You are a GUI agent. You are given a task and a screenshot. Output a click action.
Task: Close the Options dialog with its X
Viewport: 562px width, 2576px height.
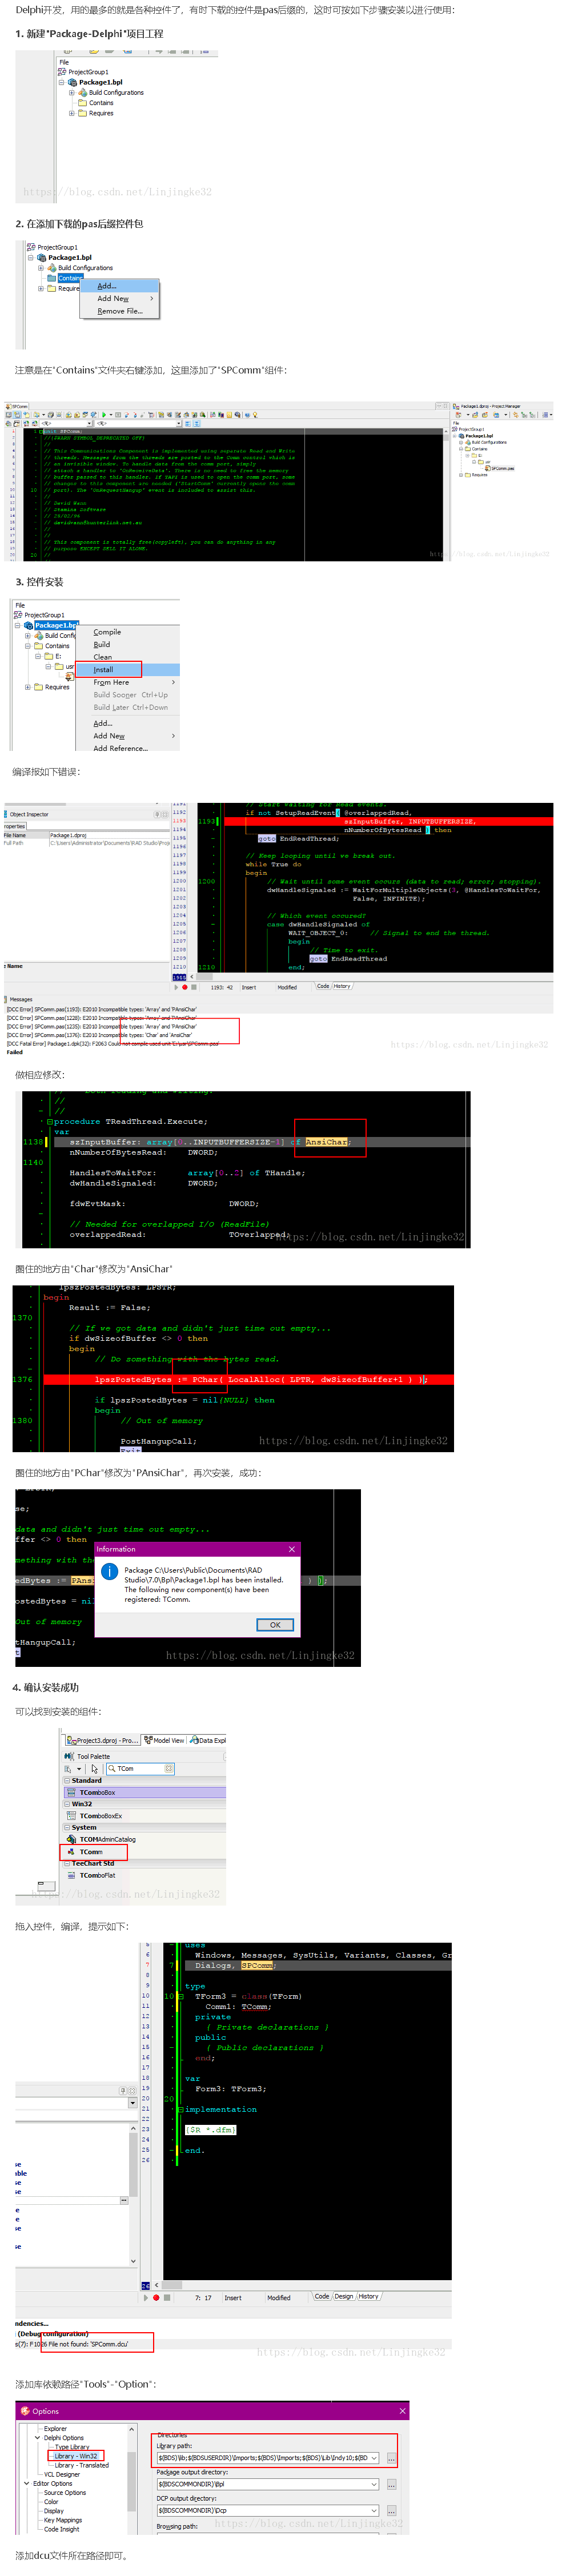click(x=402, y=2411)
